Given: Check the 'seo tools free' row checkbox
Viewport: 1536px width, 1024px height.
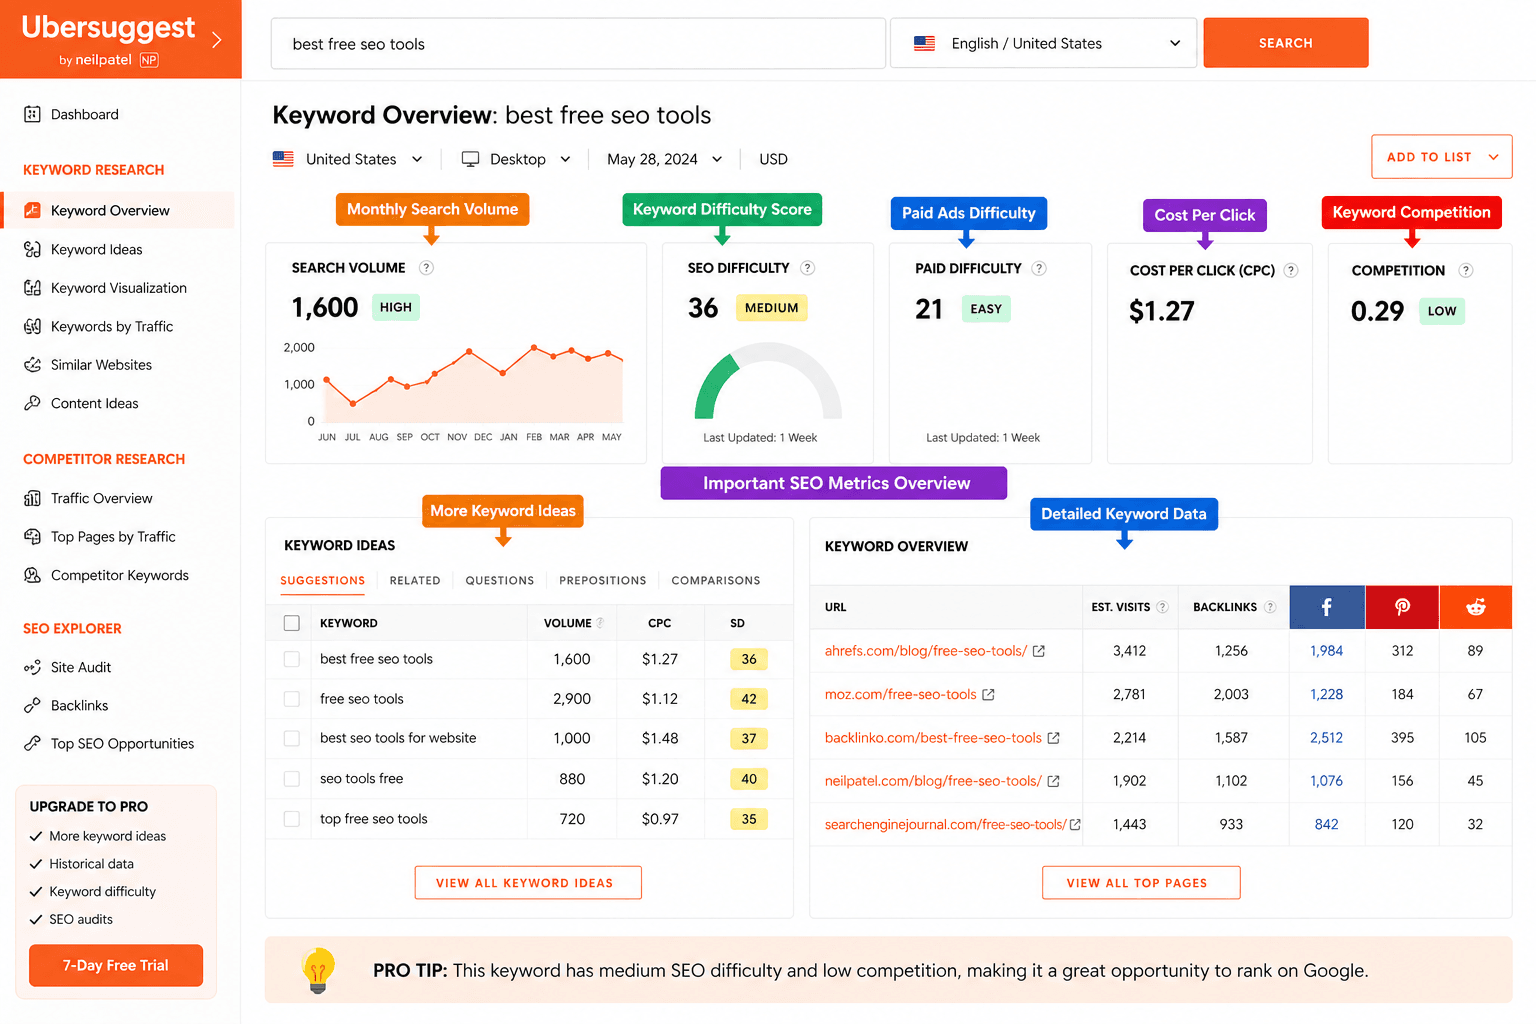Looking at the screenshot, I should pos(292,779).
